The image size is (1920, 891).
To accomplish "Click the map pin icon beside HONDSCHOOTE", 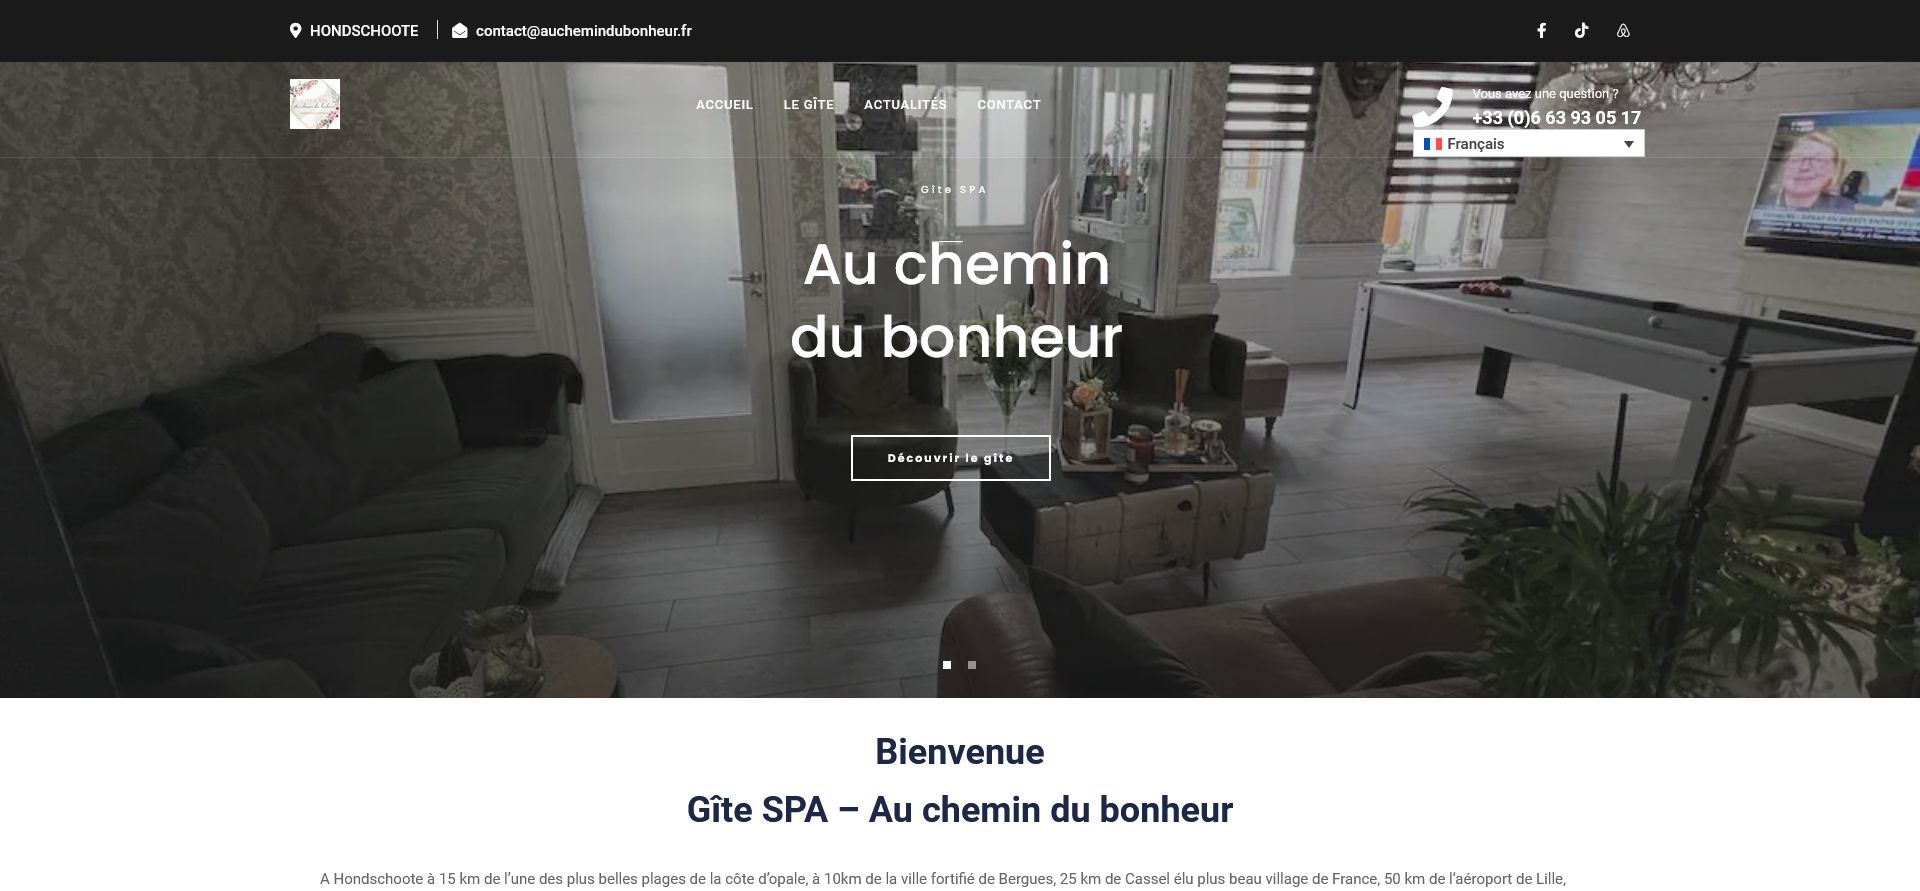I will coord(295,31).
